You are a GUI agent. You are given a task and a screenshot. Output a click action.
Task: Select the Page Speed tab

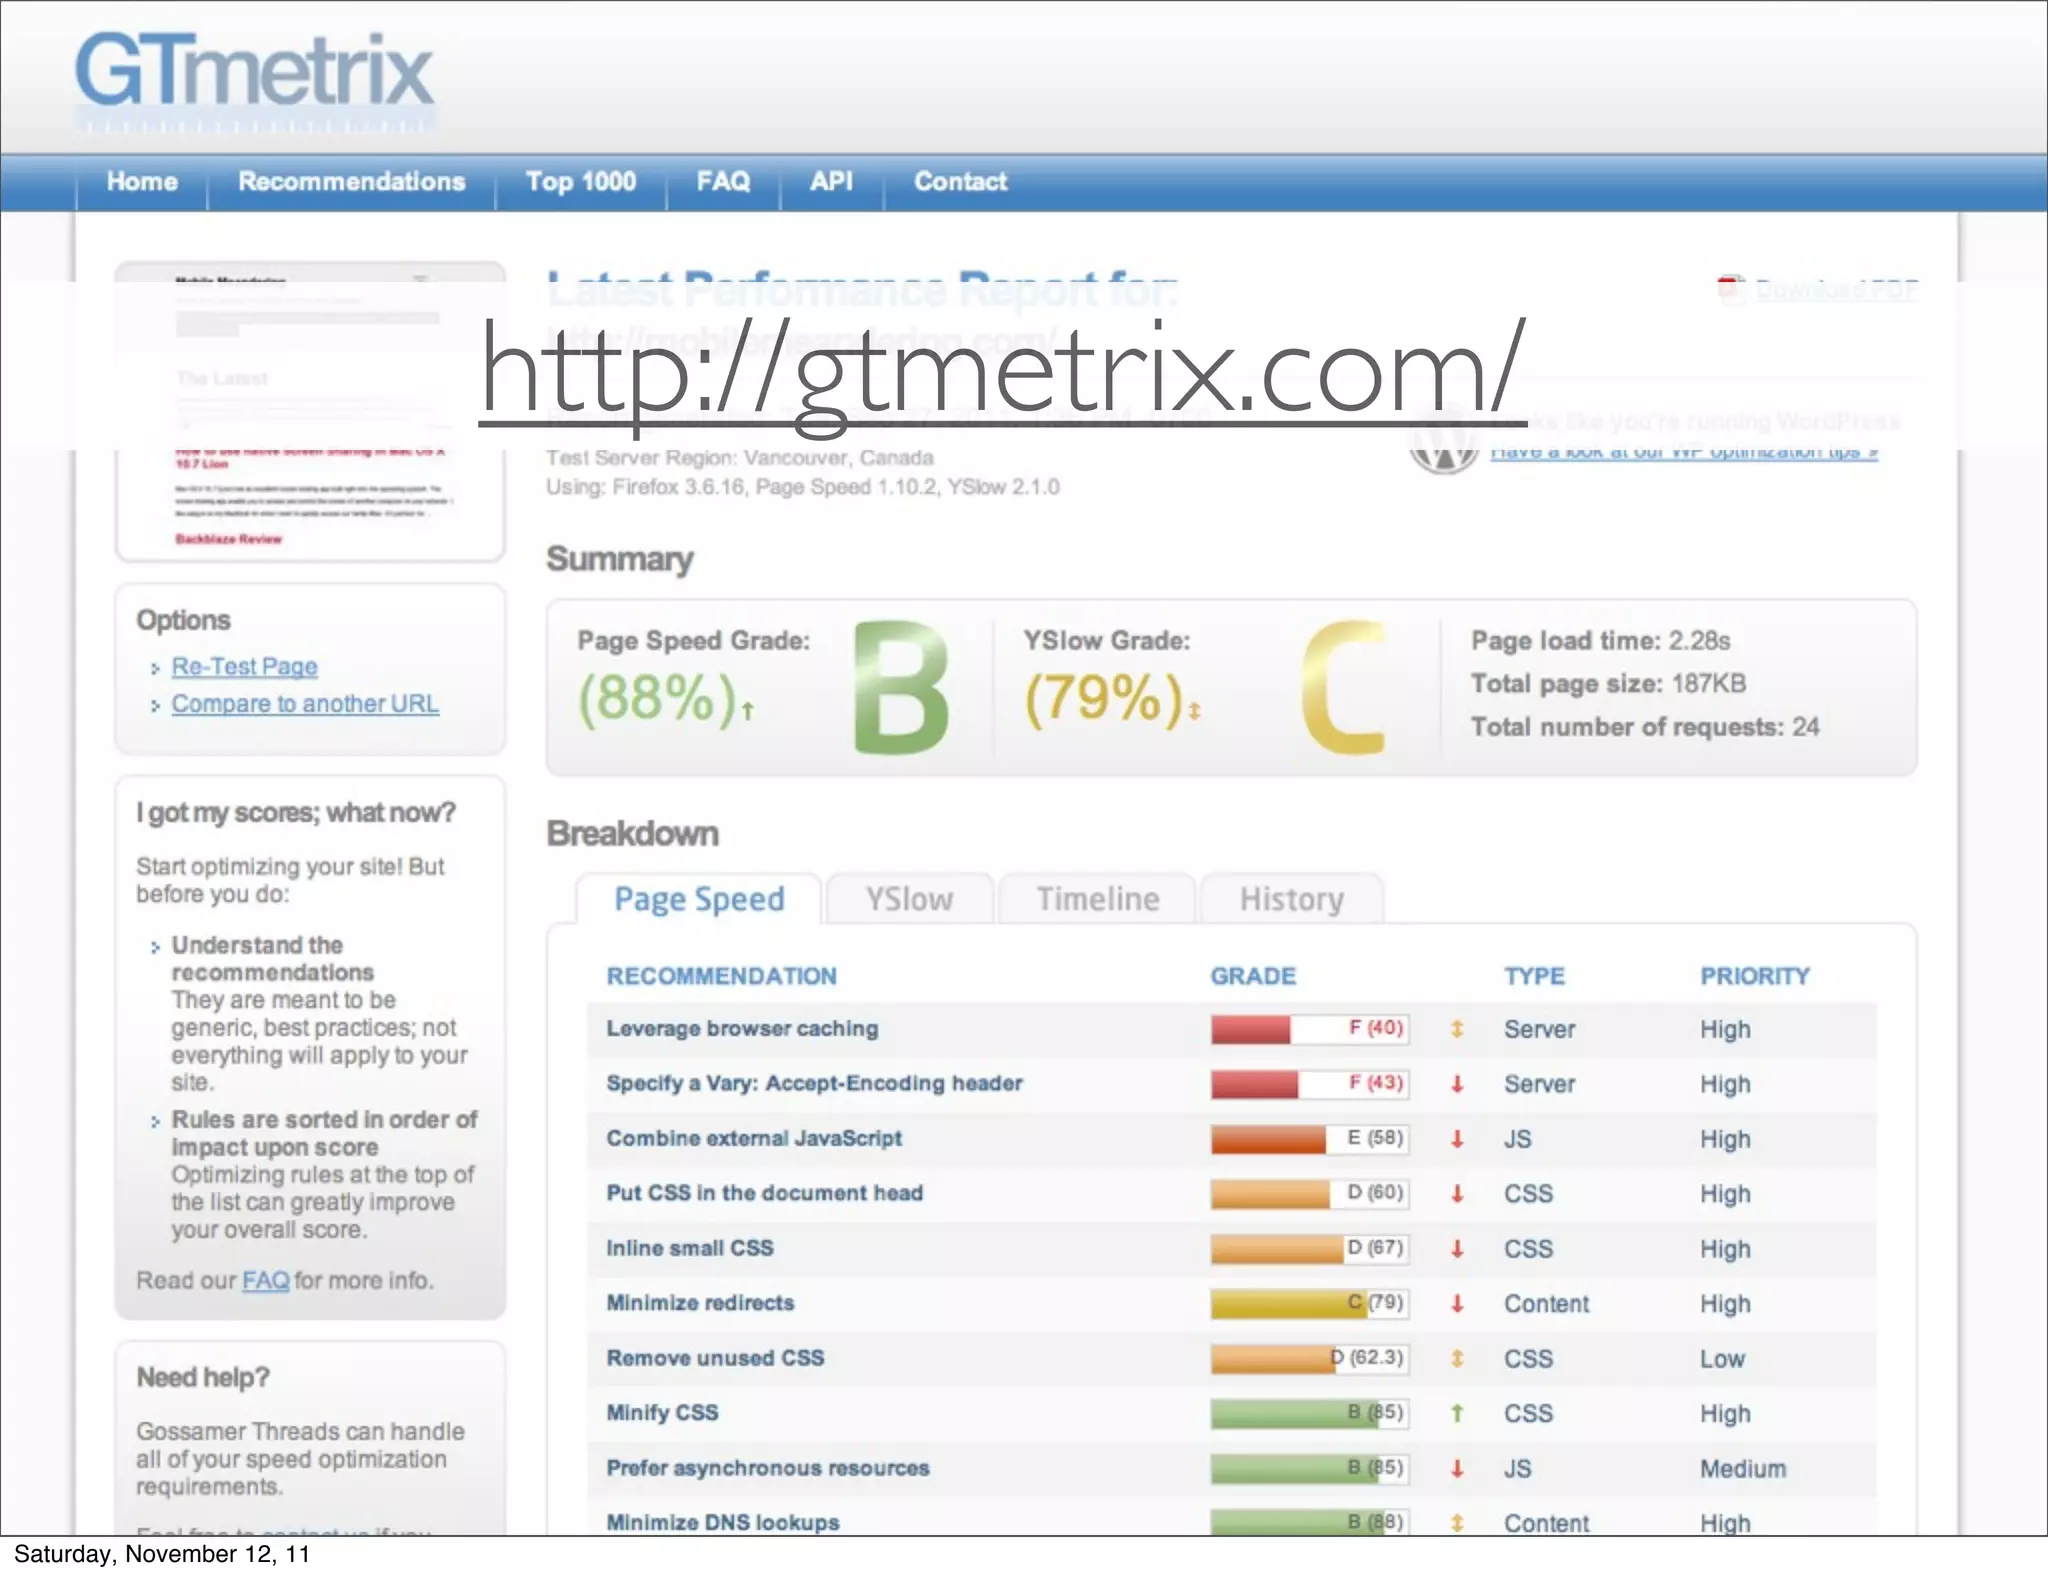click(699, 899)
